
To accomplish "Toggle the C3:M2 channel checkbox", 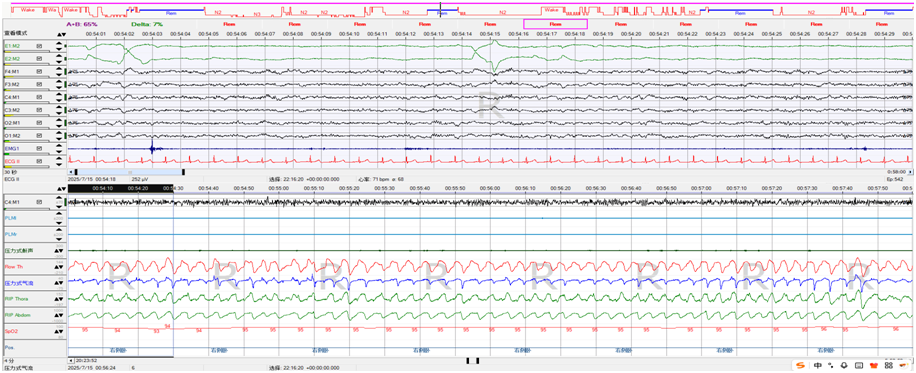I will 39,110.
